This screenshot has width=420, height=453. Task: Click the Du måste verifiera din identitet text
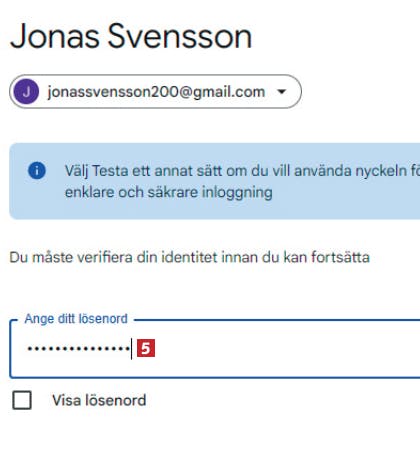click(189, 257)
